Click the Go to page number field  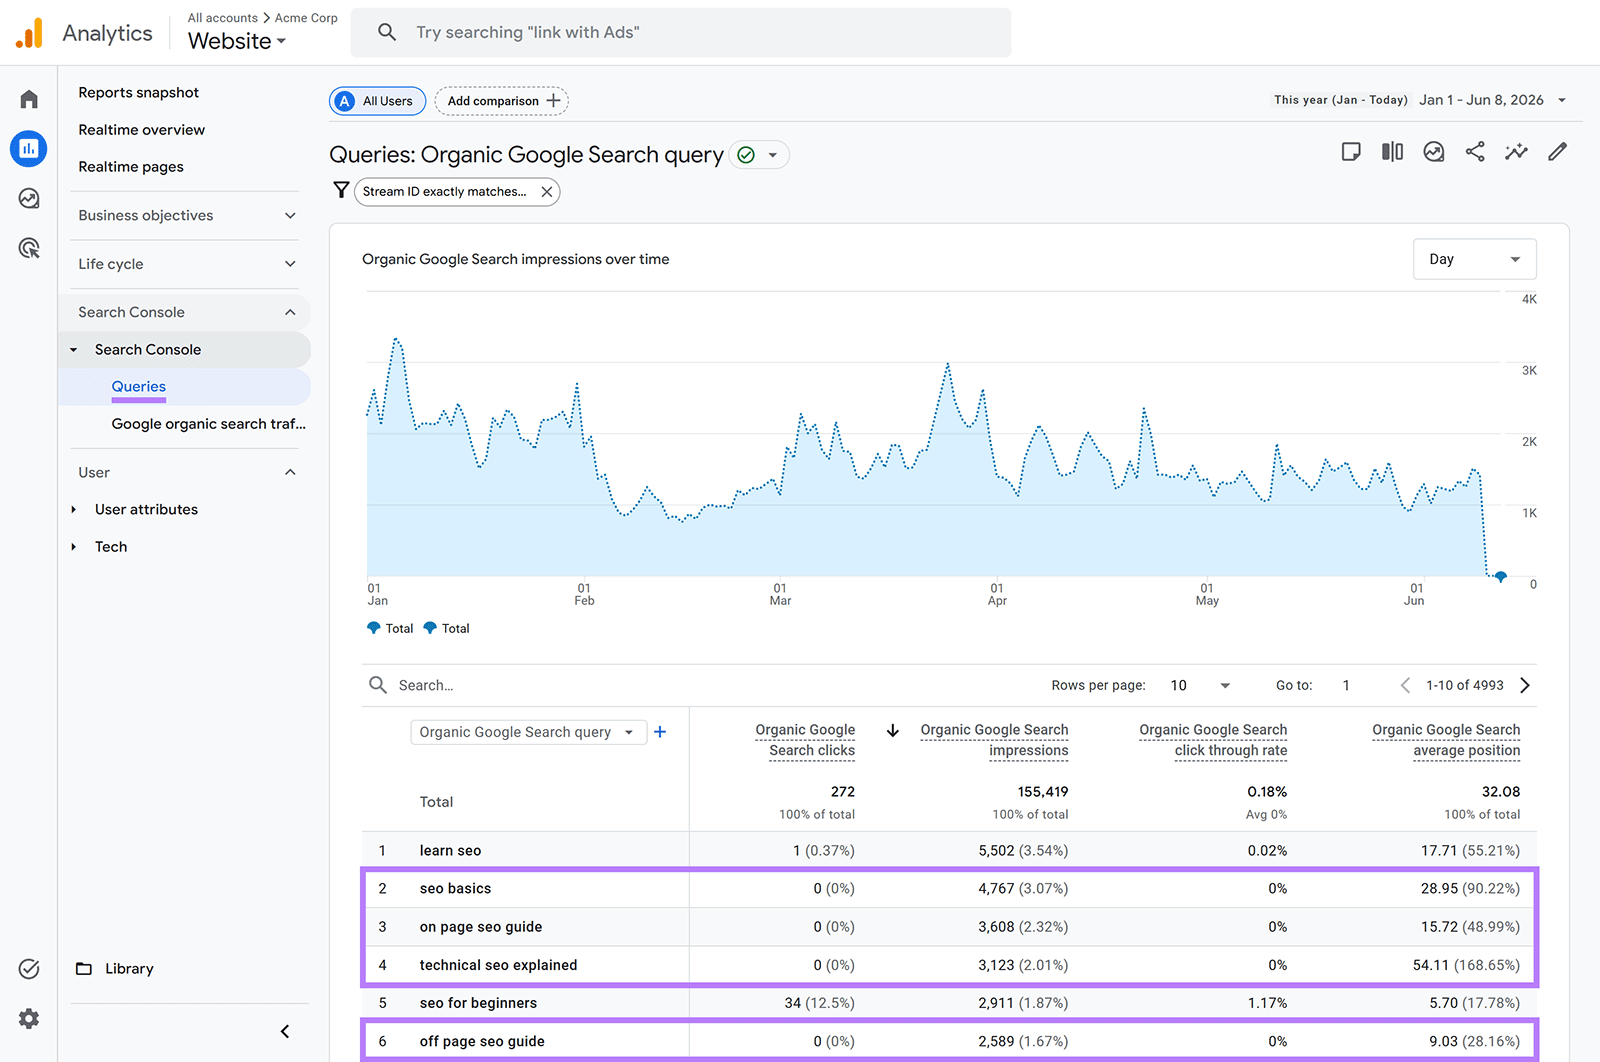(1346, 685)
